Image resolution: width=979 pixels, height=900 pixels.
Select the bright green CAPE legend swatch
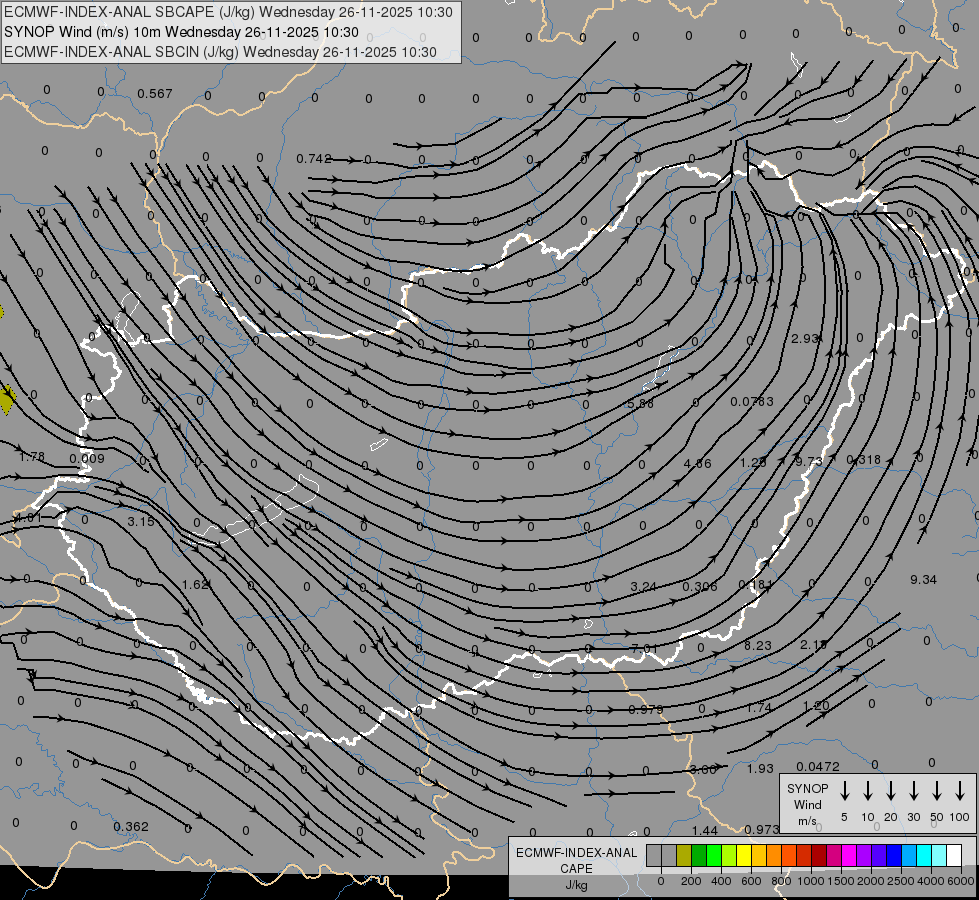(714, 856)
